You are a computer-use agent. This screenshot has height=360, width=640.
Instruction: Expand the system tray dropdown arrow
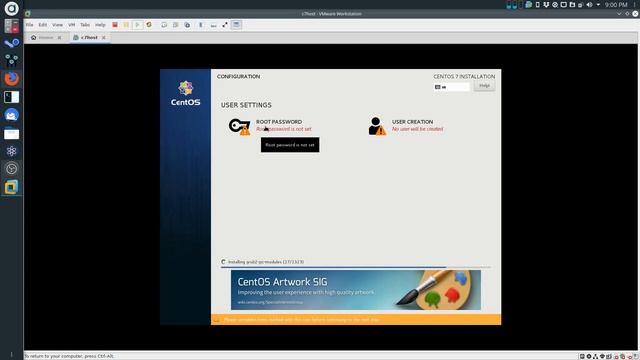[x=598, y=5]
